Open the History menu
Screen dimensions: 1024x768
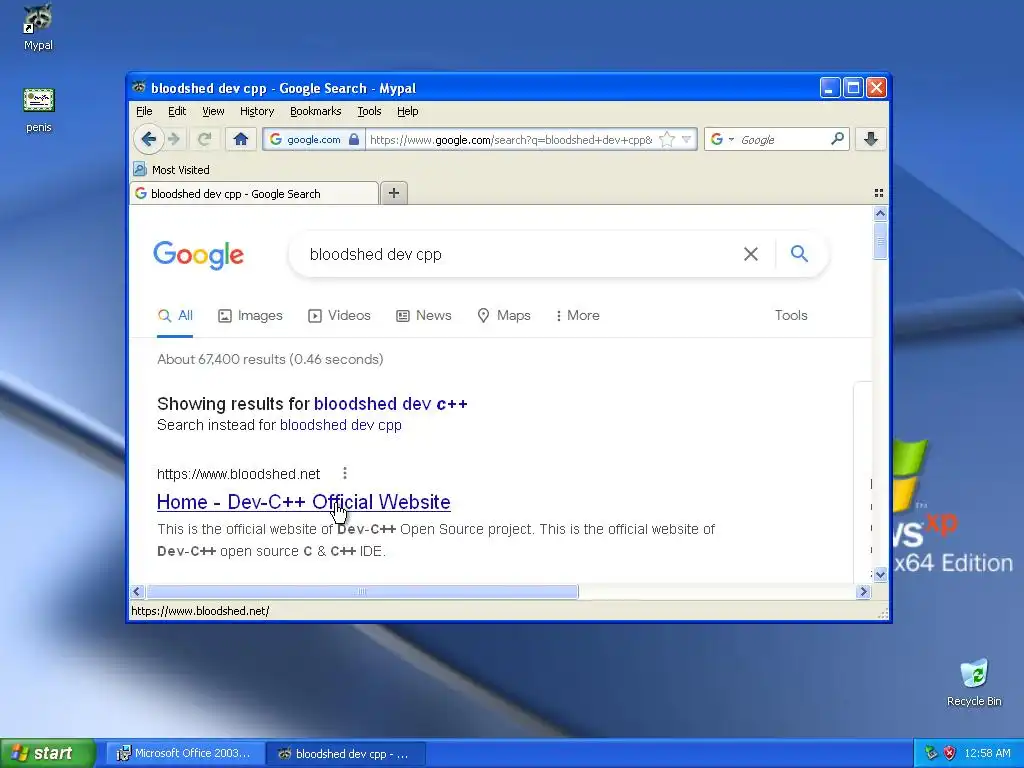(x=257, y=111)
